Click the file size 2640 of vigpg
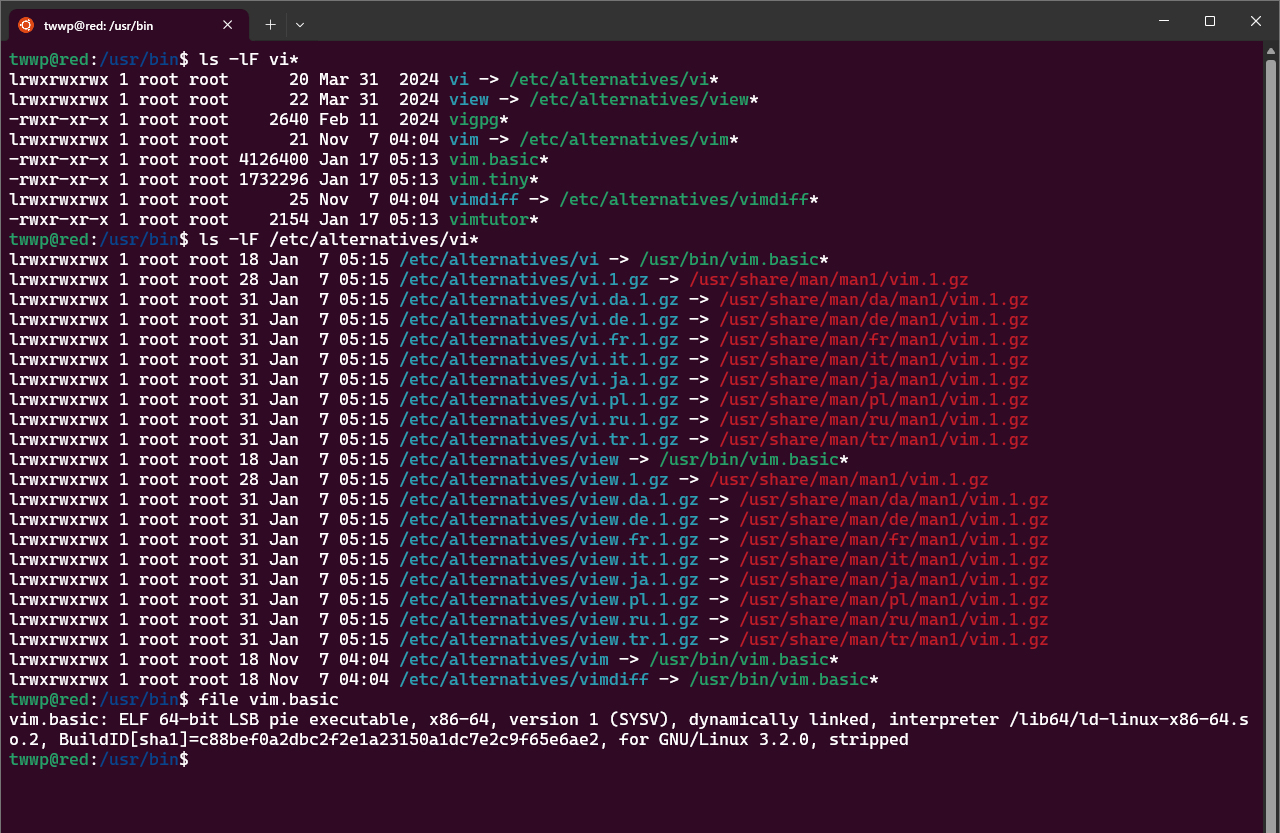This screenshot has height=833, width=1280. (x=289, y=120)
